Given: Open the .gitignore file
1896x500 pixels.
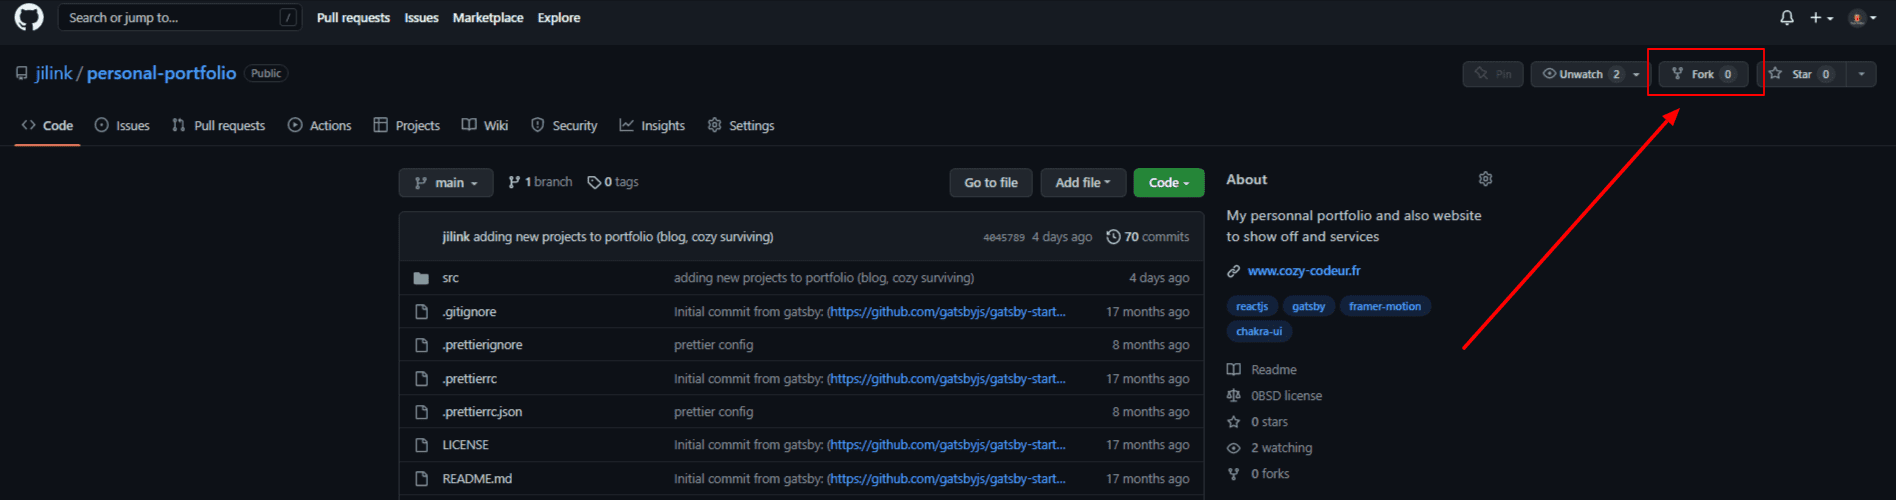Looking at the screenshot, I should click(x=469, y=312).
